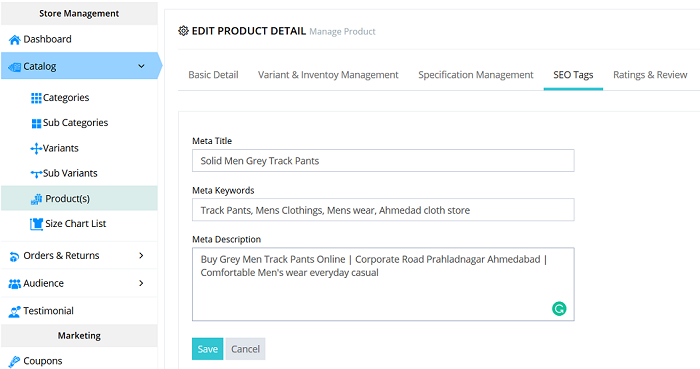Click the Orders & Returns icon

[14, 256]
